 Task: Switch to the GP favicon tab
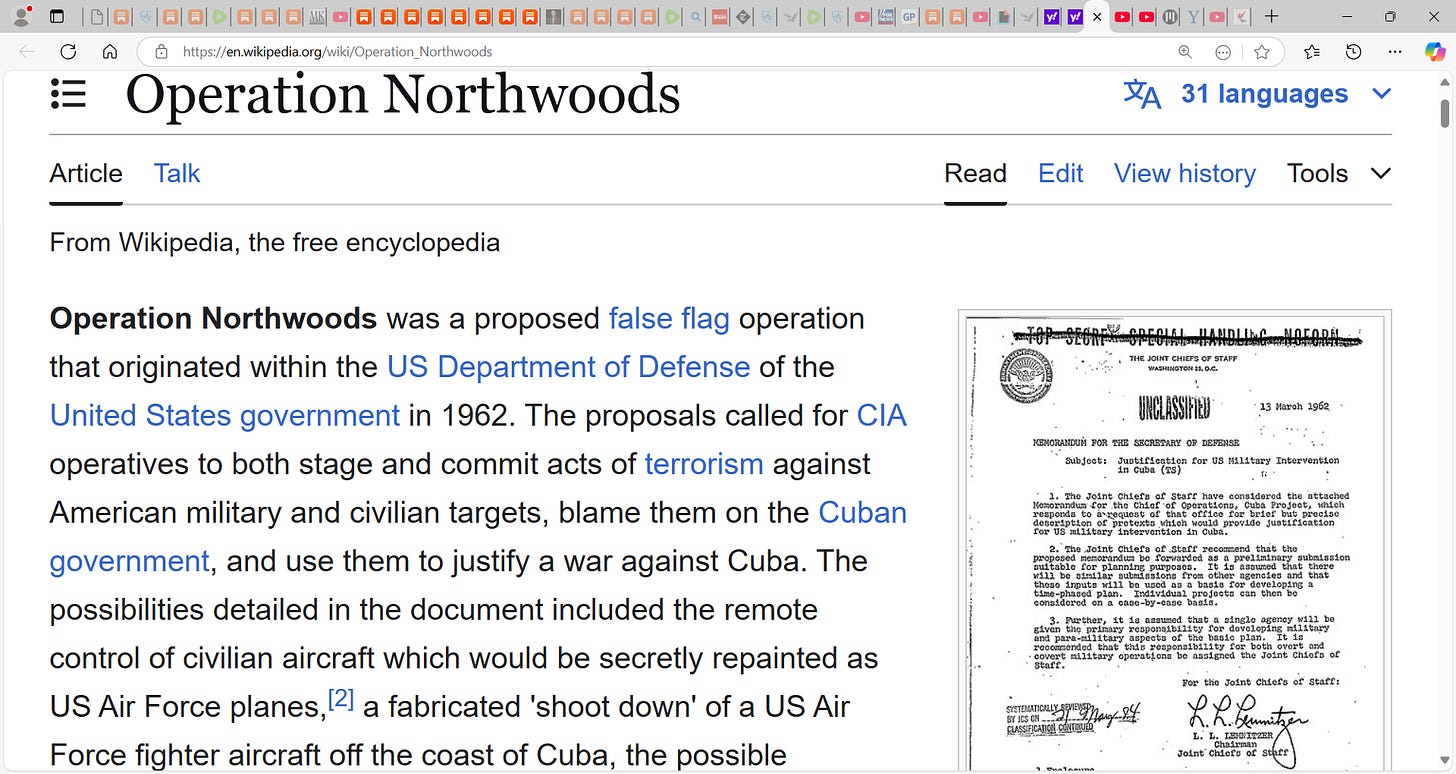[x=909, y=17]
